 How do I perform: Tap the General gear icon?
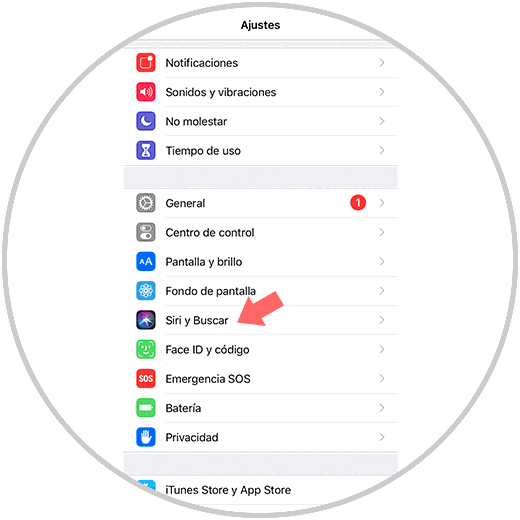click(x=146, y=203)
